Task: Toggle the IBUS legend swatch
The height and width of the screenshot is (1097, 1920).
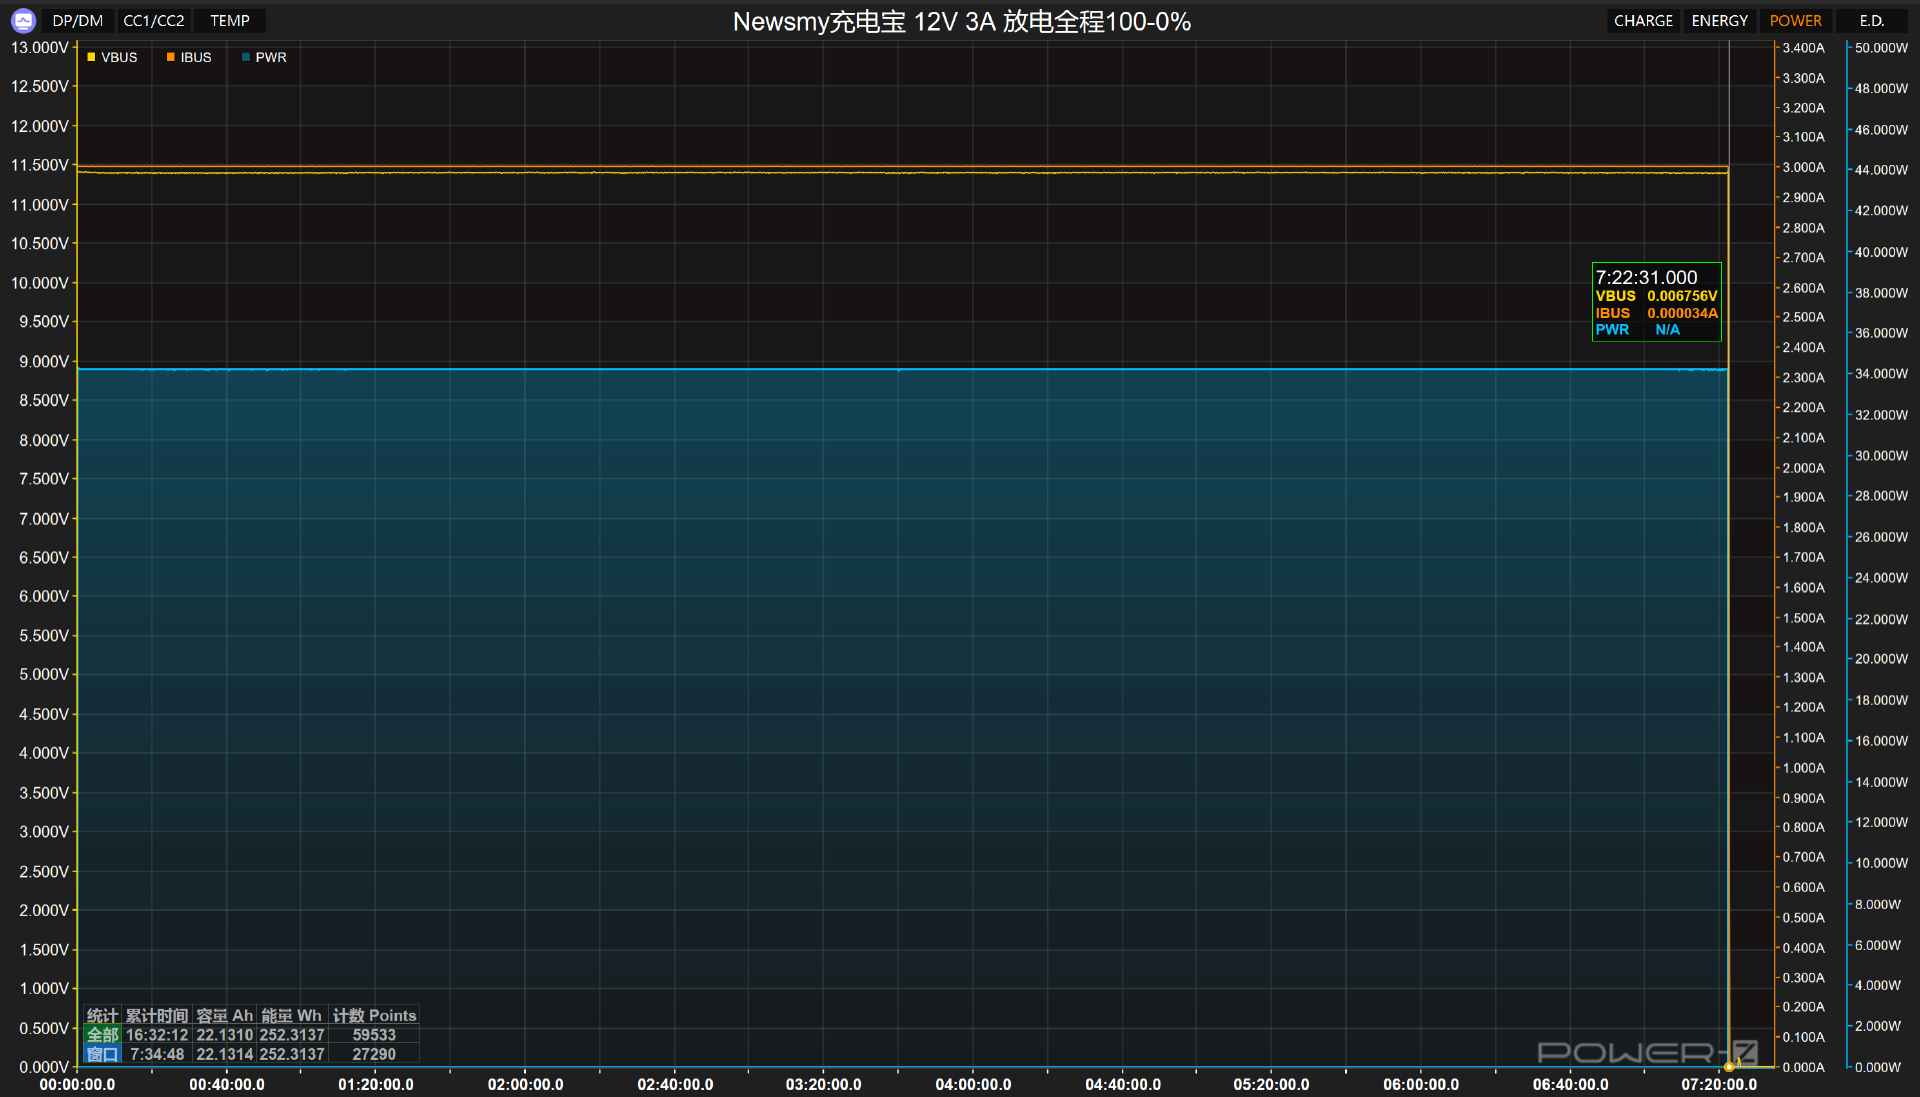Action: (x=171, y=57)
